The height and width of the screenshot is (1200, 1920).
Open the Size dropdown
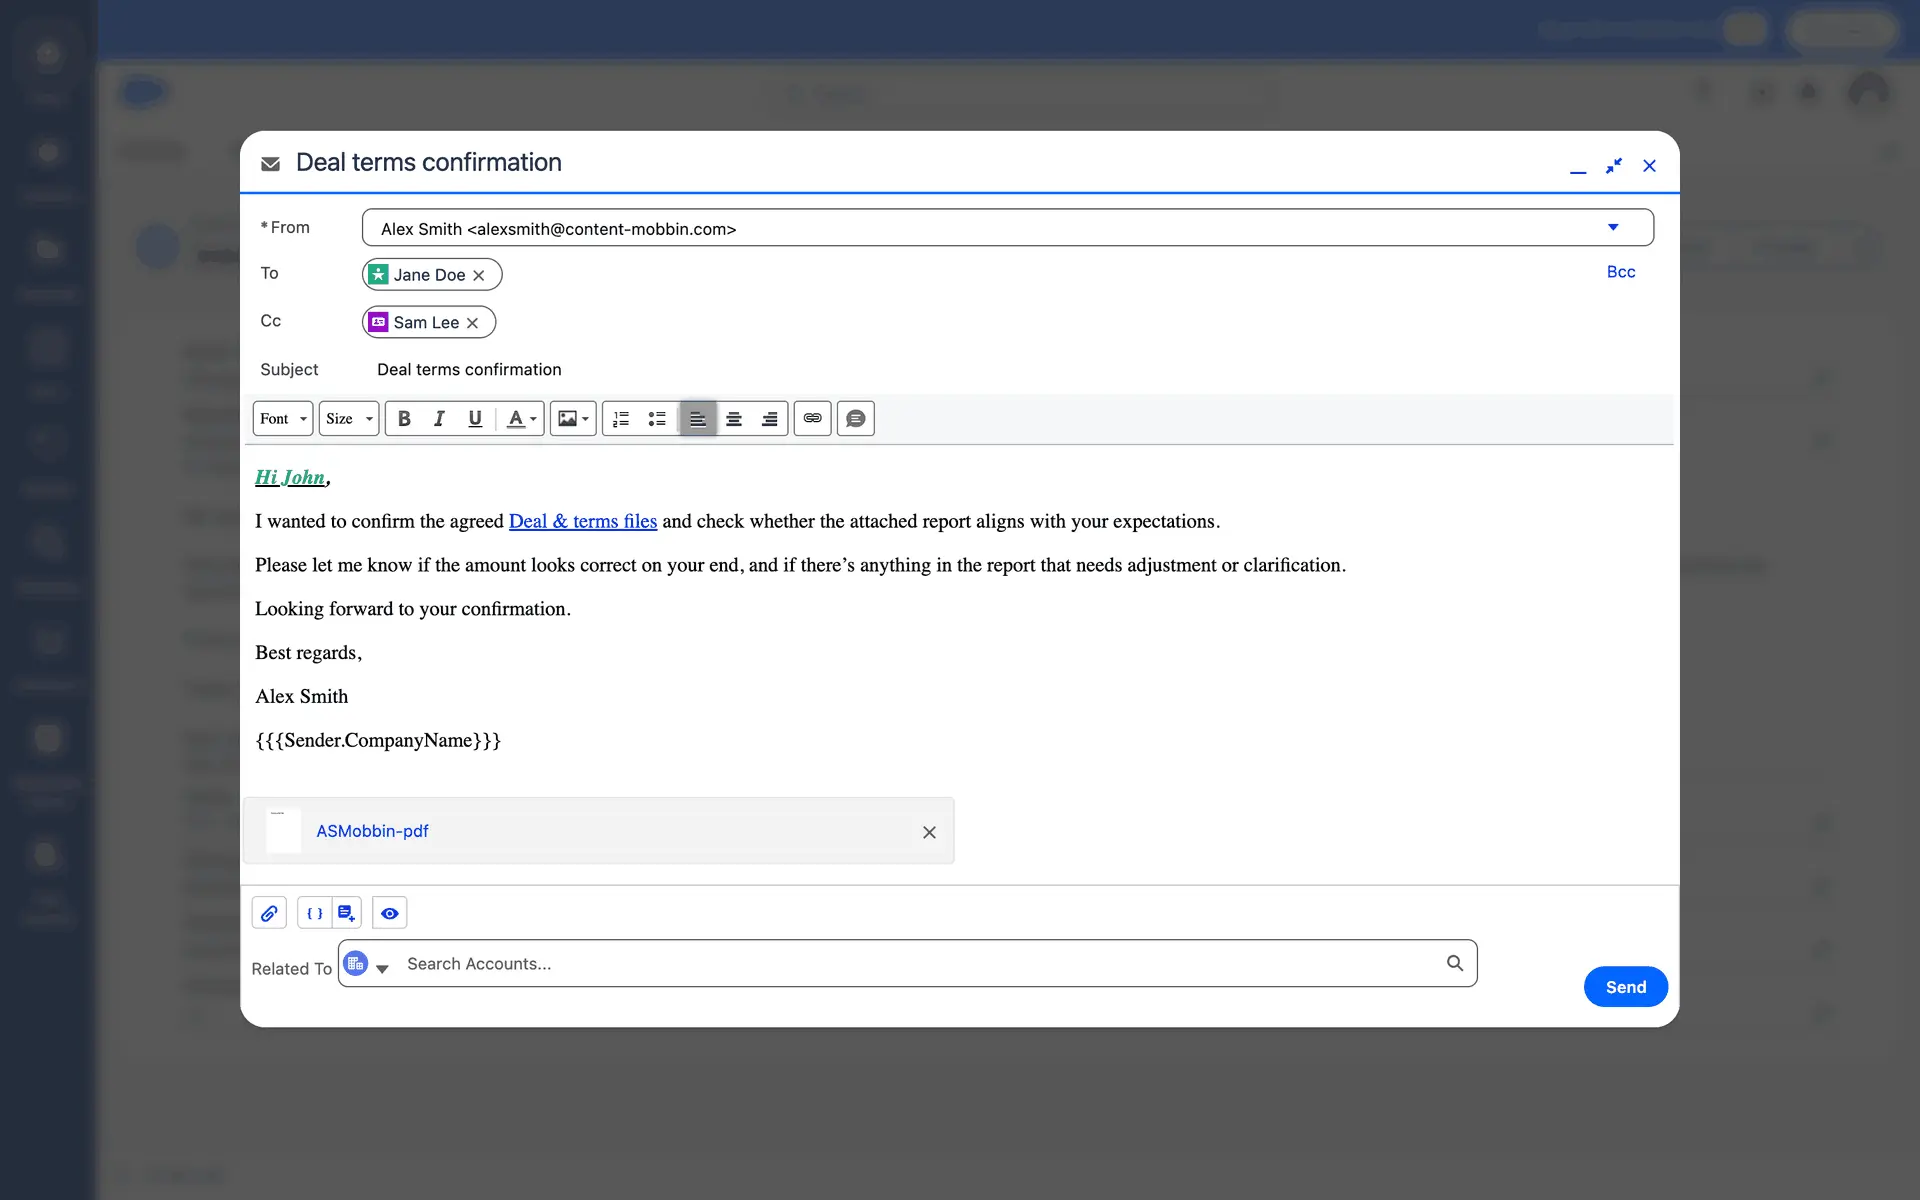(349, 419)
